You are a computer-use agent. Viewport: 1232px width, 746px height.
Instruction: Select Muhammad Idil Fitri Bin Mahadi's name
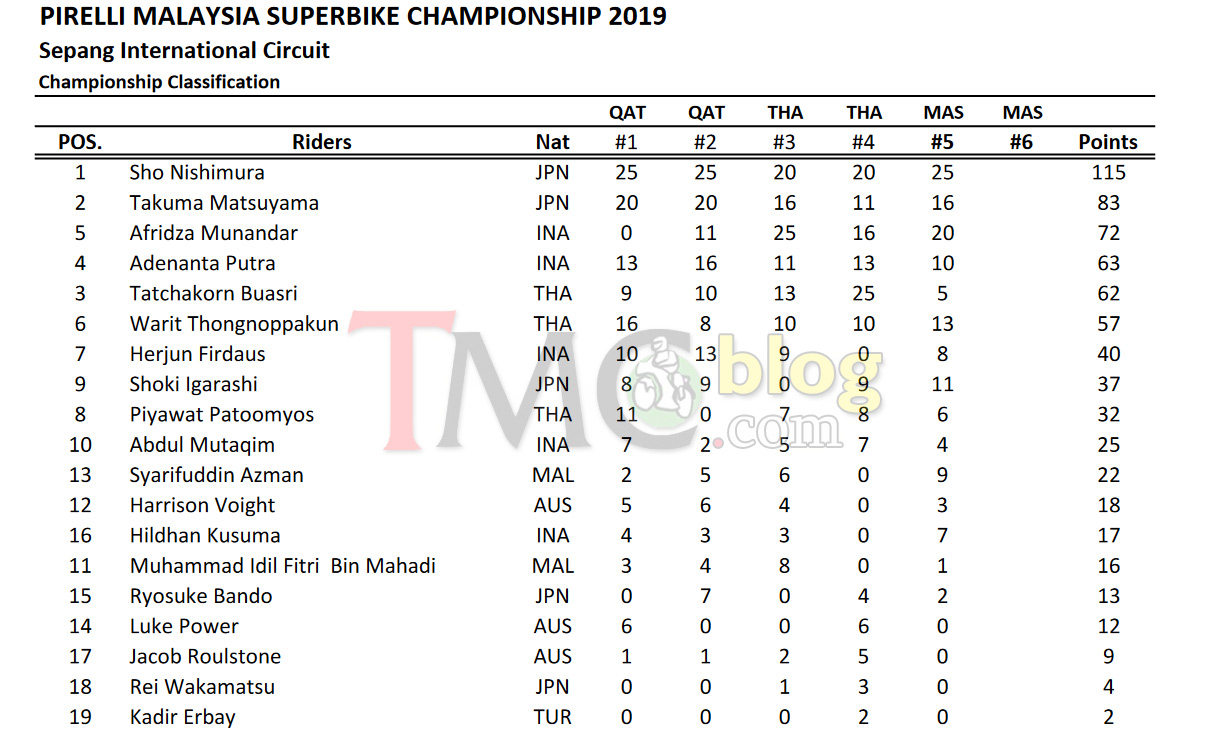click(x=283, y=566)
